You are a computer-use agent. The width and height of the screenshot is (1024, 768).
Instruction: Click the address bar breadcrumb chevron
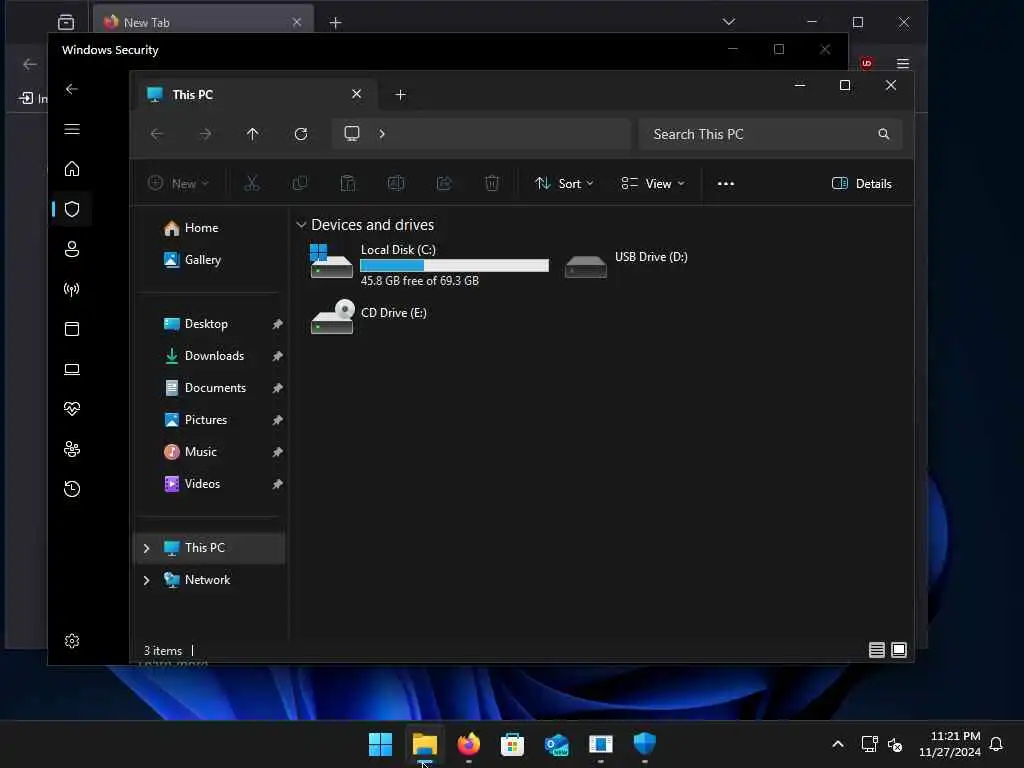coord(382,134)
